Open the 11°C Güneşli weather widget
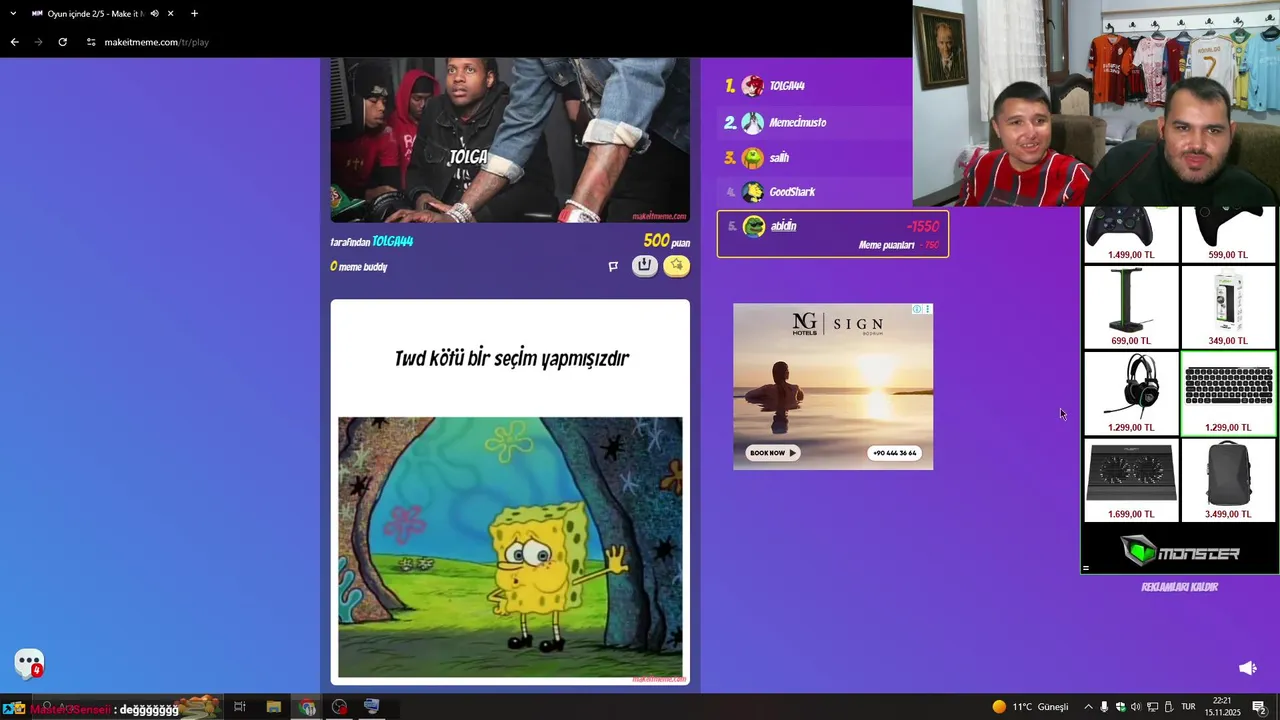 (1030, 707)
